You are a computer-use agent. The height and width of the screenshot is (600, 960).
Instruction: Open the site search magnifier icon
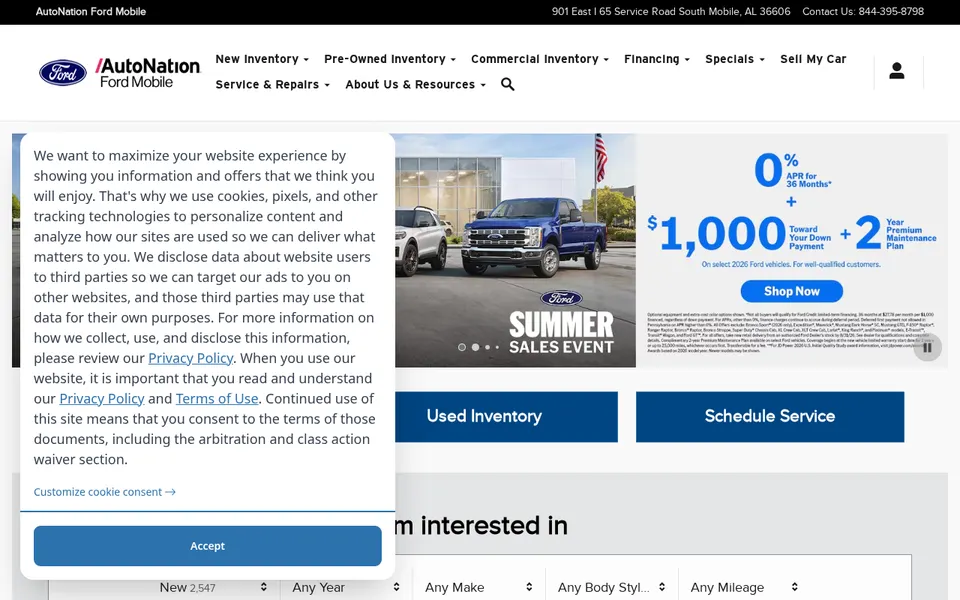point(508,84)
